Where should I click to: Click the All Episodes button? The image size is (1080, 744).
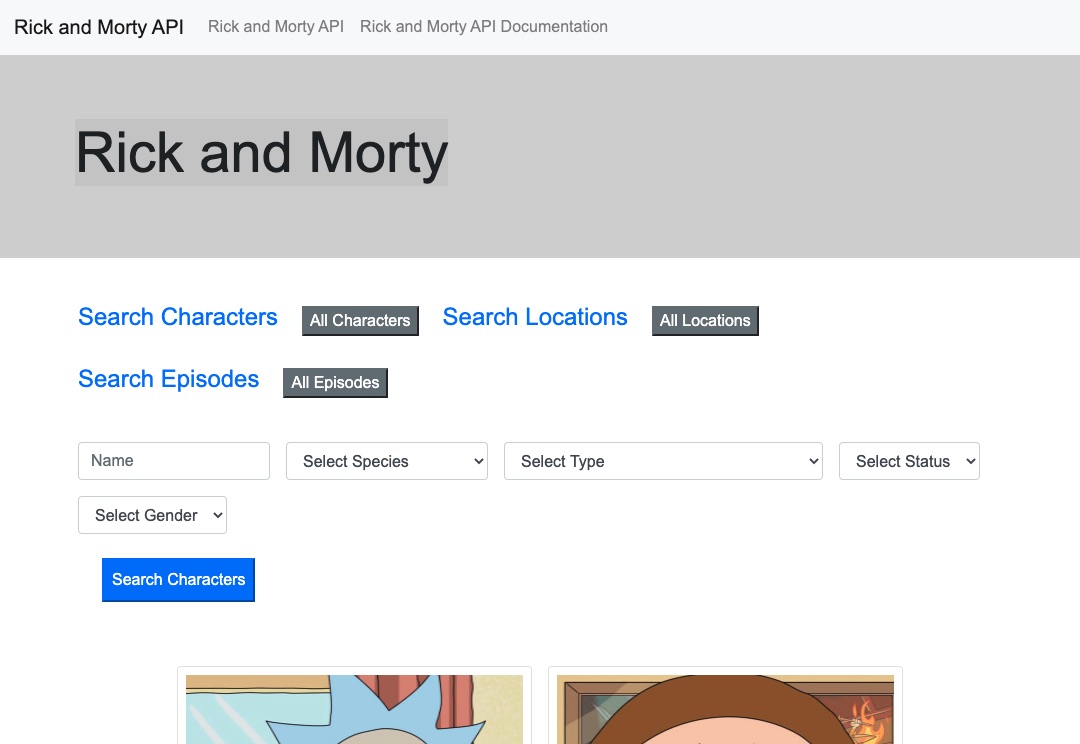point(334,382)
